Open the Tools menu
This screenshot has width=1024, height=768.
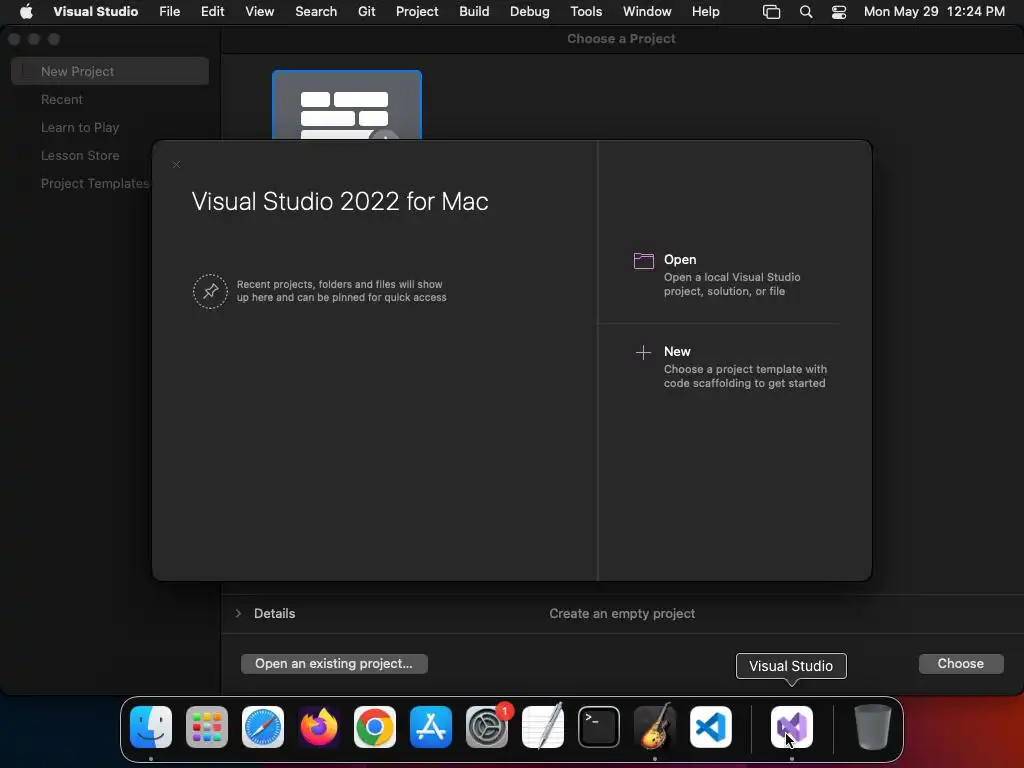click(x=586, y=11)
